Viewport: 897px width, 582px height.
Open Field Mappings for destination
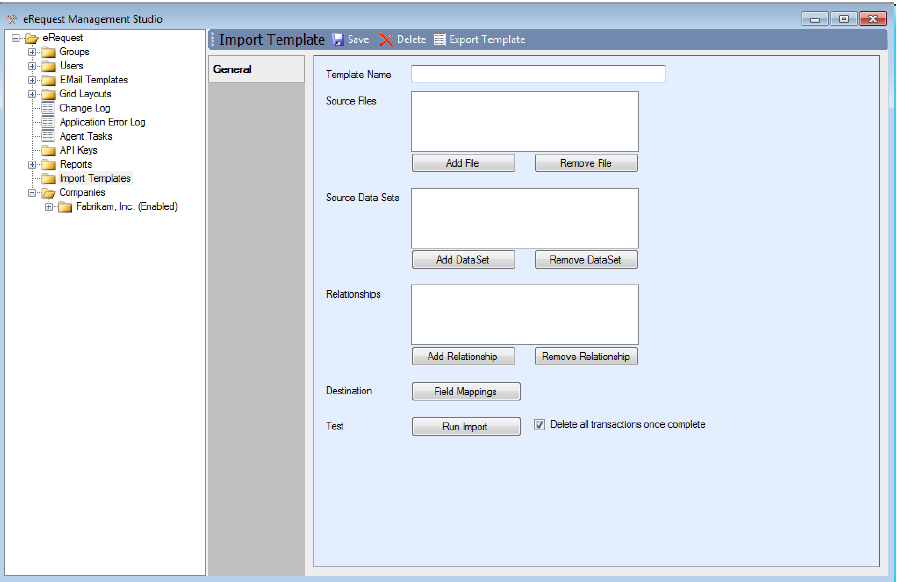pyautogui.click(x=466, y=392)
